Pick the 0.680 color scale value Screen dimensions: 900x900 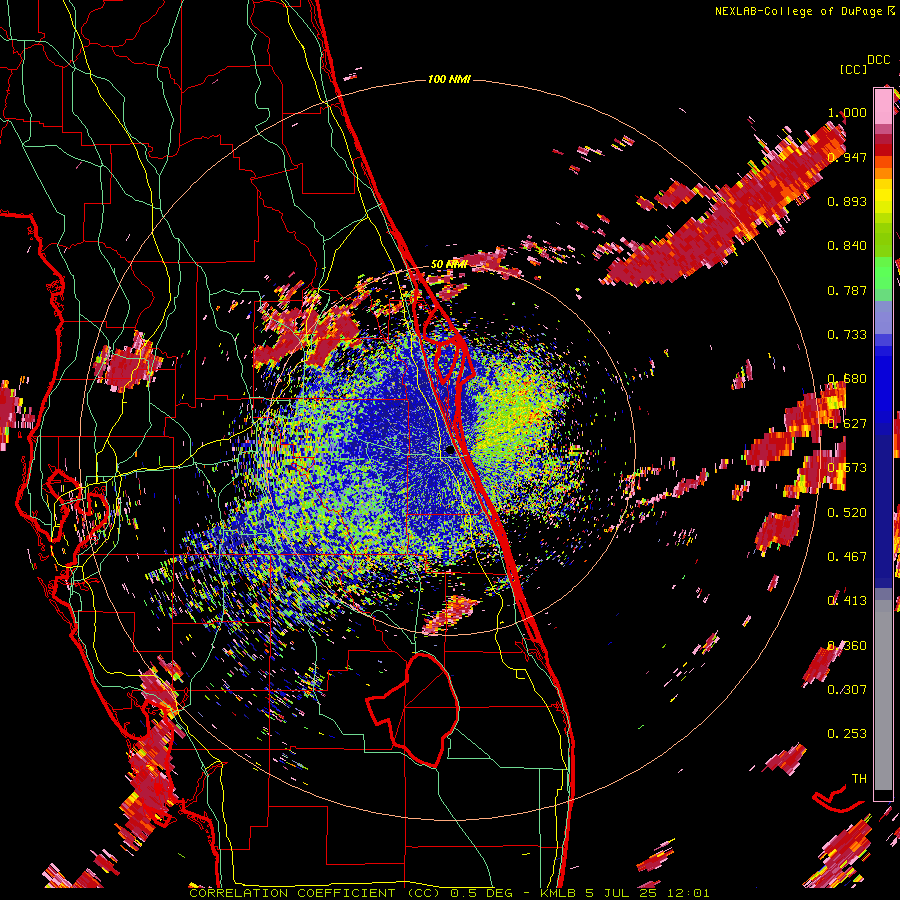pyautogui.click(x=847, y=379)
